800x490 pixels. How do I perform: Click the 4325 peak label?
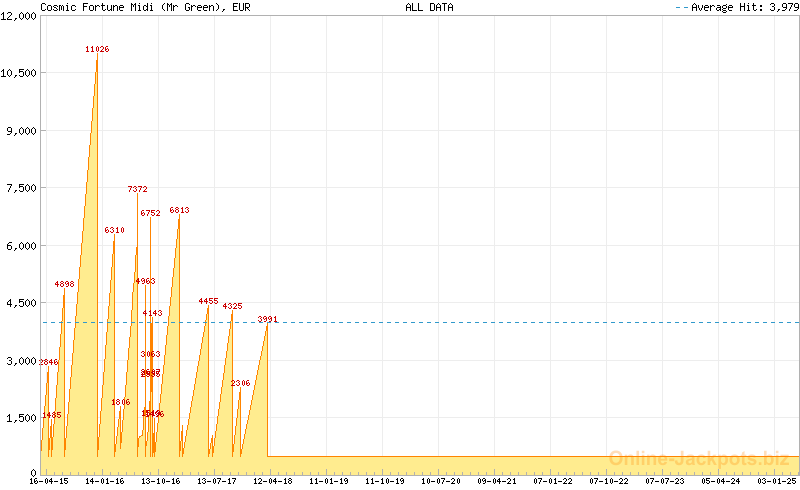tap(232, 306)
